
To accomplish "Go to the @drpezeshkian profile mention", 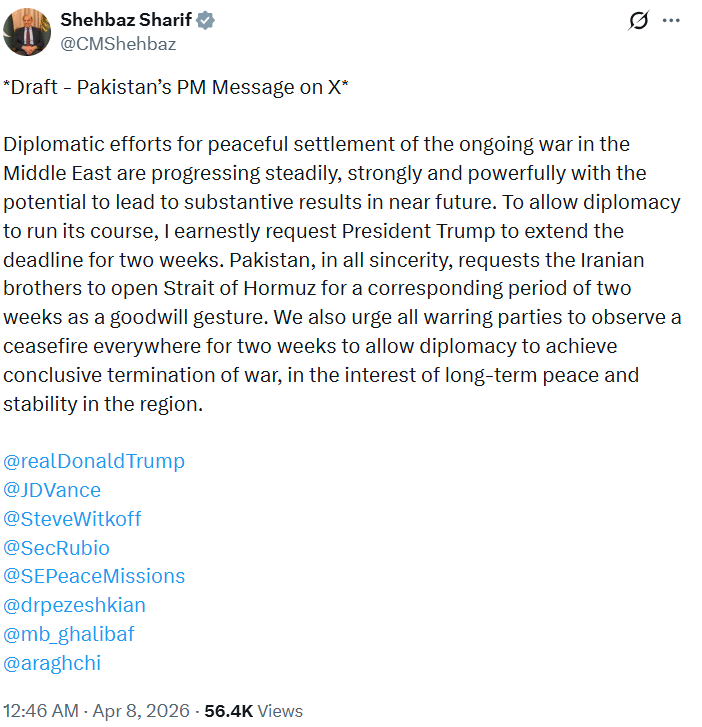I will pos(75,605).
